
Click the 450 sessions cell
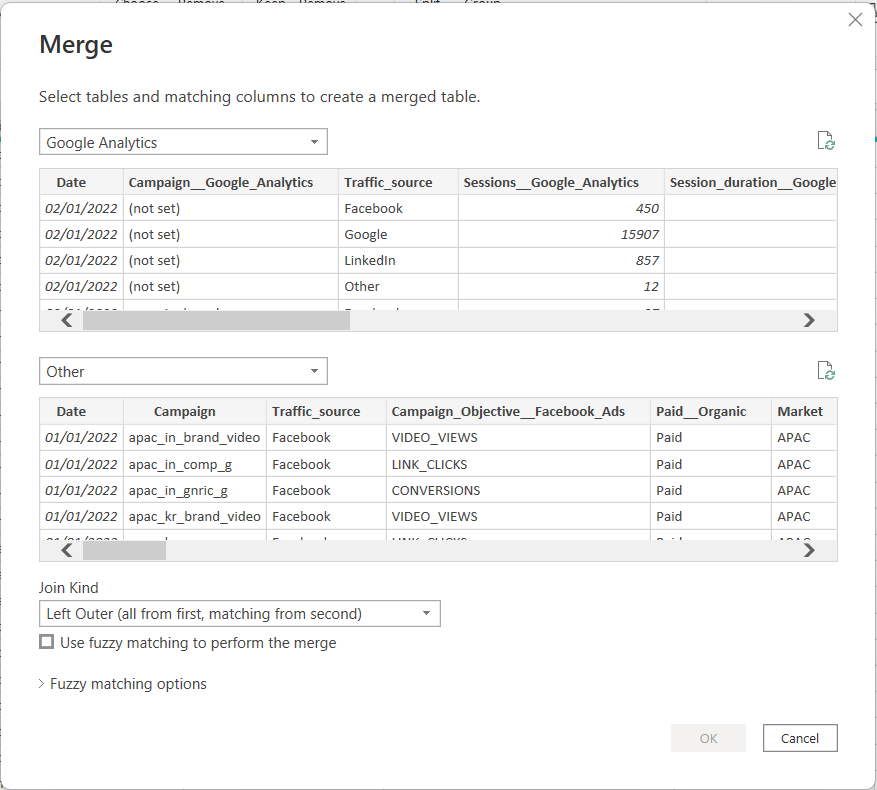pyautogui.click(x=561, y=209)
